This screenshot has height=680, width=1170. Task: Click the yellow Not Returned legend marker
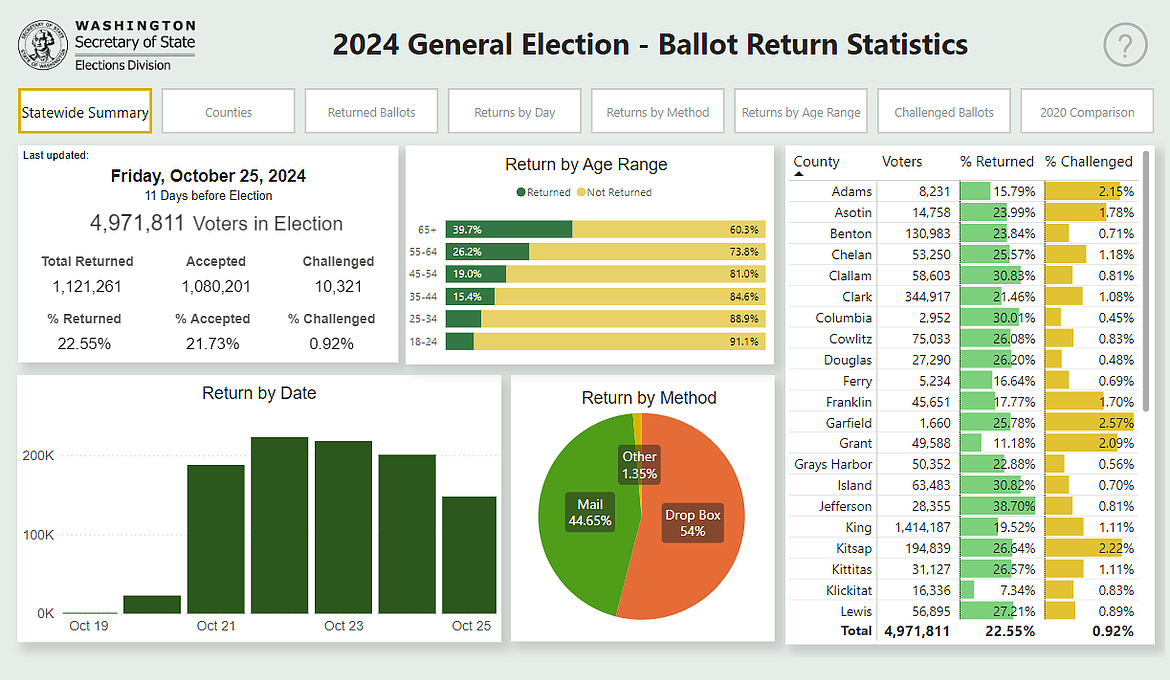pyautogui.click(x=580, y=192)
